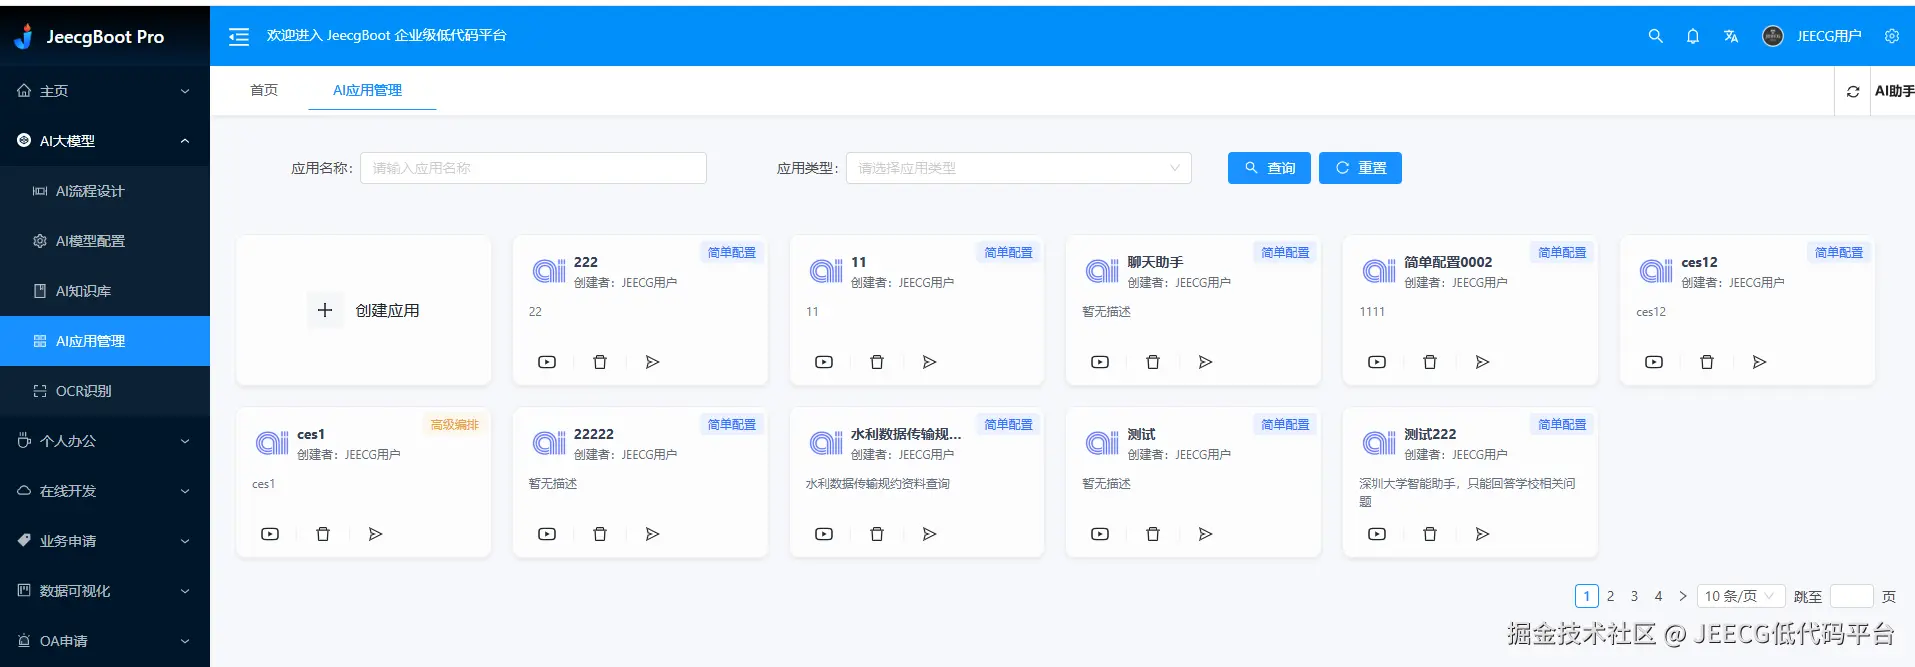The image size is (1915, 667).
Task: Select AI应用管理 in the sidebar
Action: tap(105, 341)
